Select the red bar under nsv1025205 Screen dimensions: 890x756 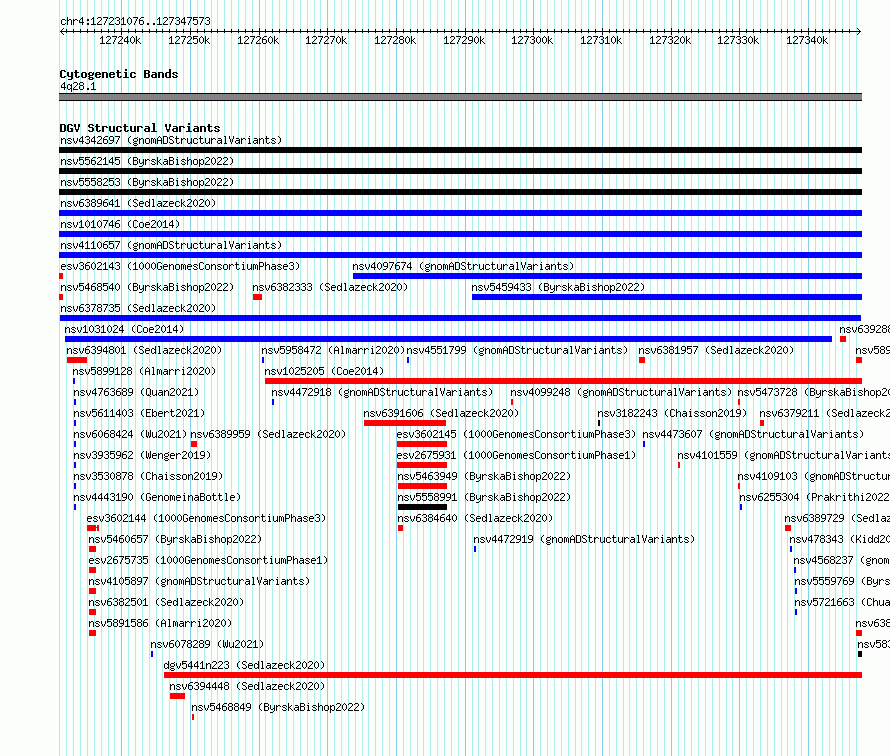coord(564,381)
